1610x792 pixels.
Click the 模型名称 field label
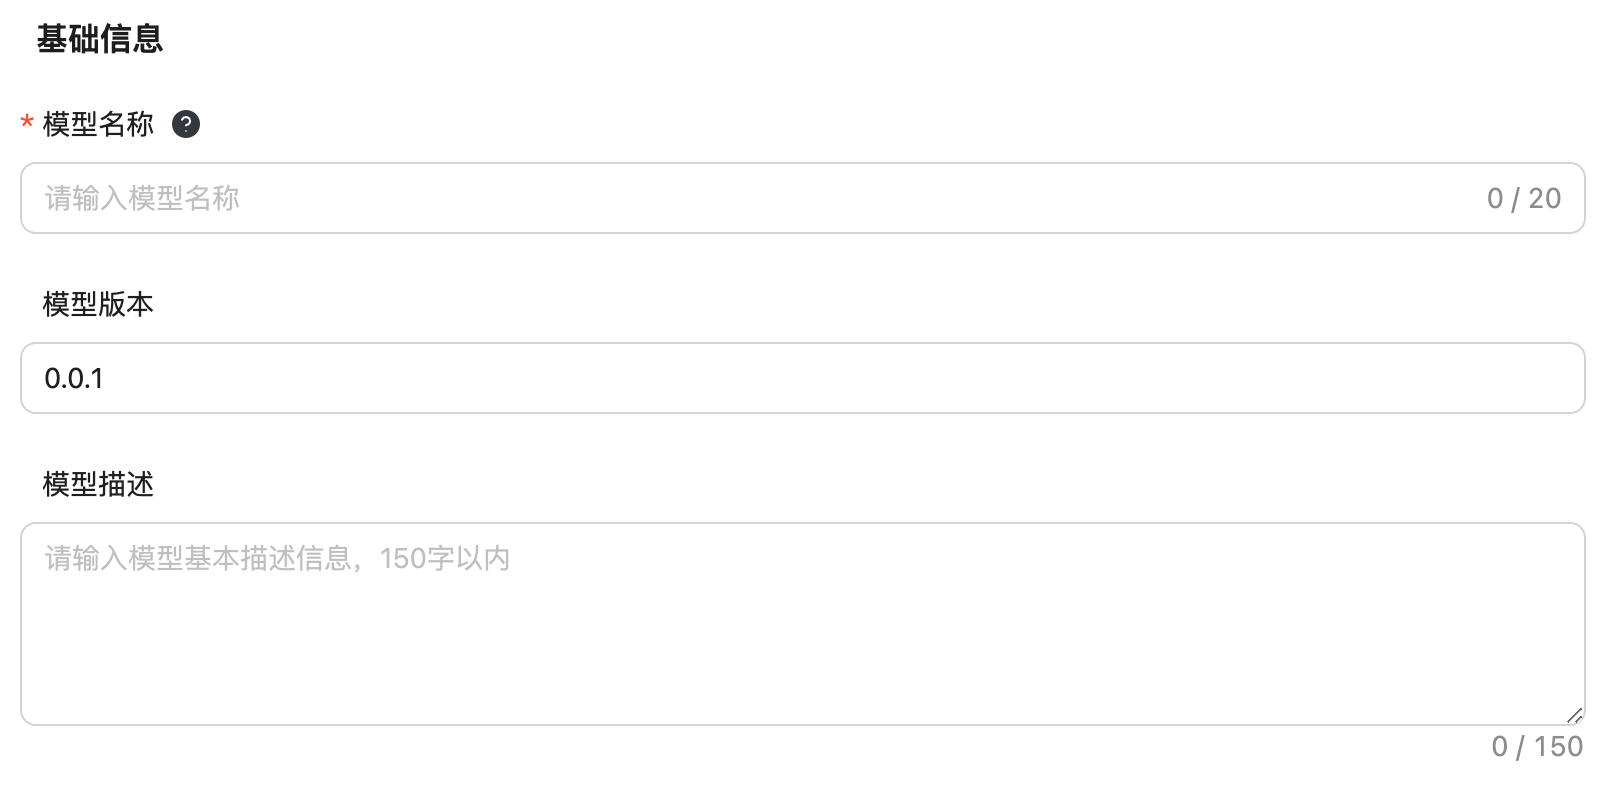(98, 124)
